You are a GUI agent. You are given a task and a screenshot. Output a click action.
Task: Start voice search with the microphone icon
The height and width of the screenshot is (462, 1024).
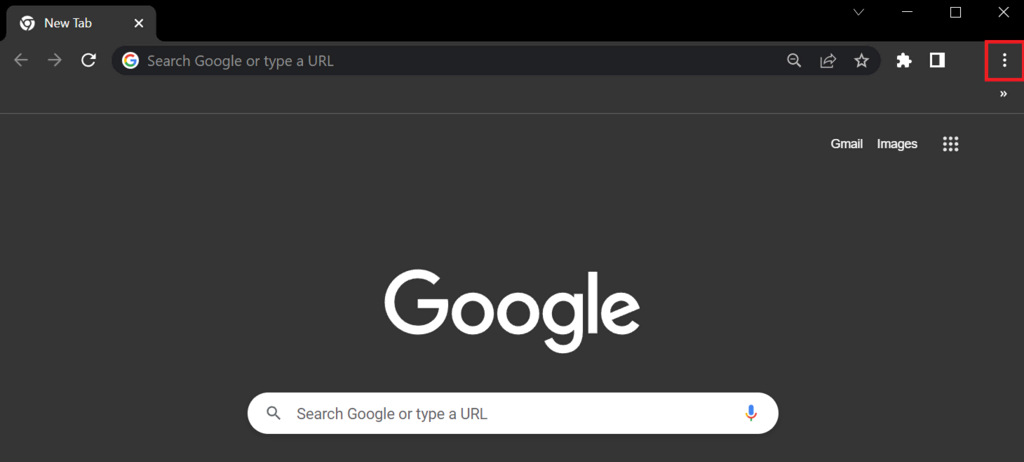[x=751, y=413]
